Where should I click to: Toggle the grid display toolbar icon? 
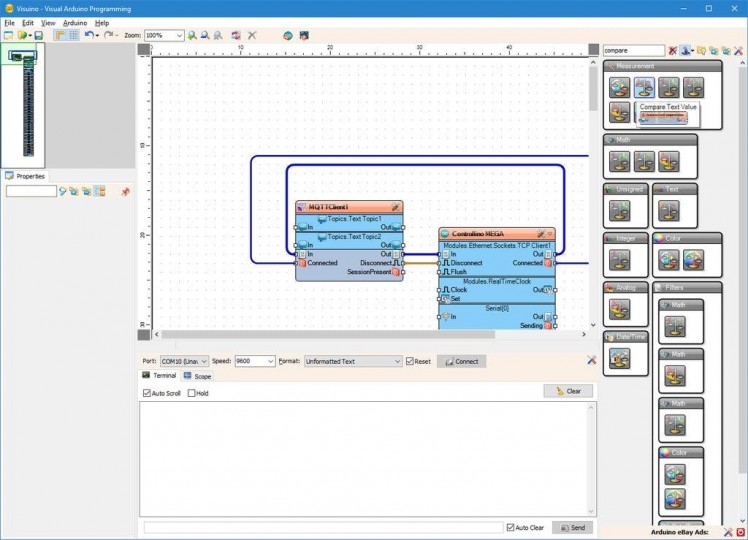coord(73,35)
